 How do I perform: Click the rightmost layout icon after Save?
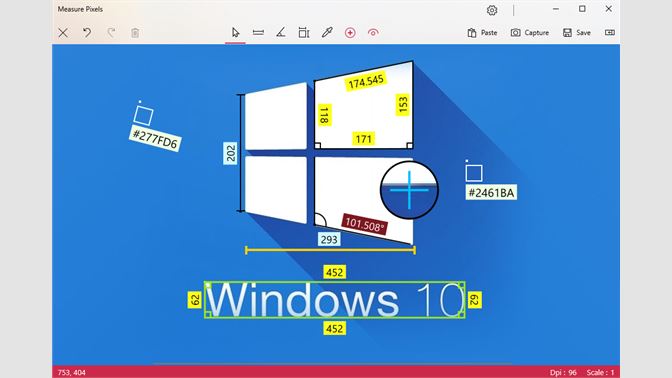(x=609, y=33)
